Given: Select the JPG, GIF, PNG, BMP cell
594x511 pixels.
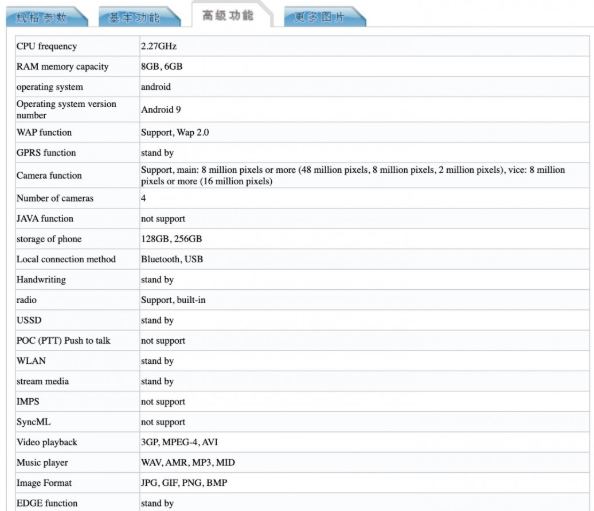Looking at the screenshot, I should (364, 483).
